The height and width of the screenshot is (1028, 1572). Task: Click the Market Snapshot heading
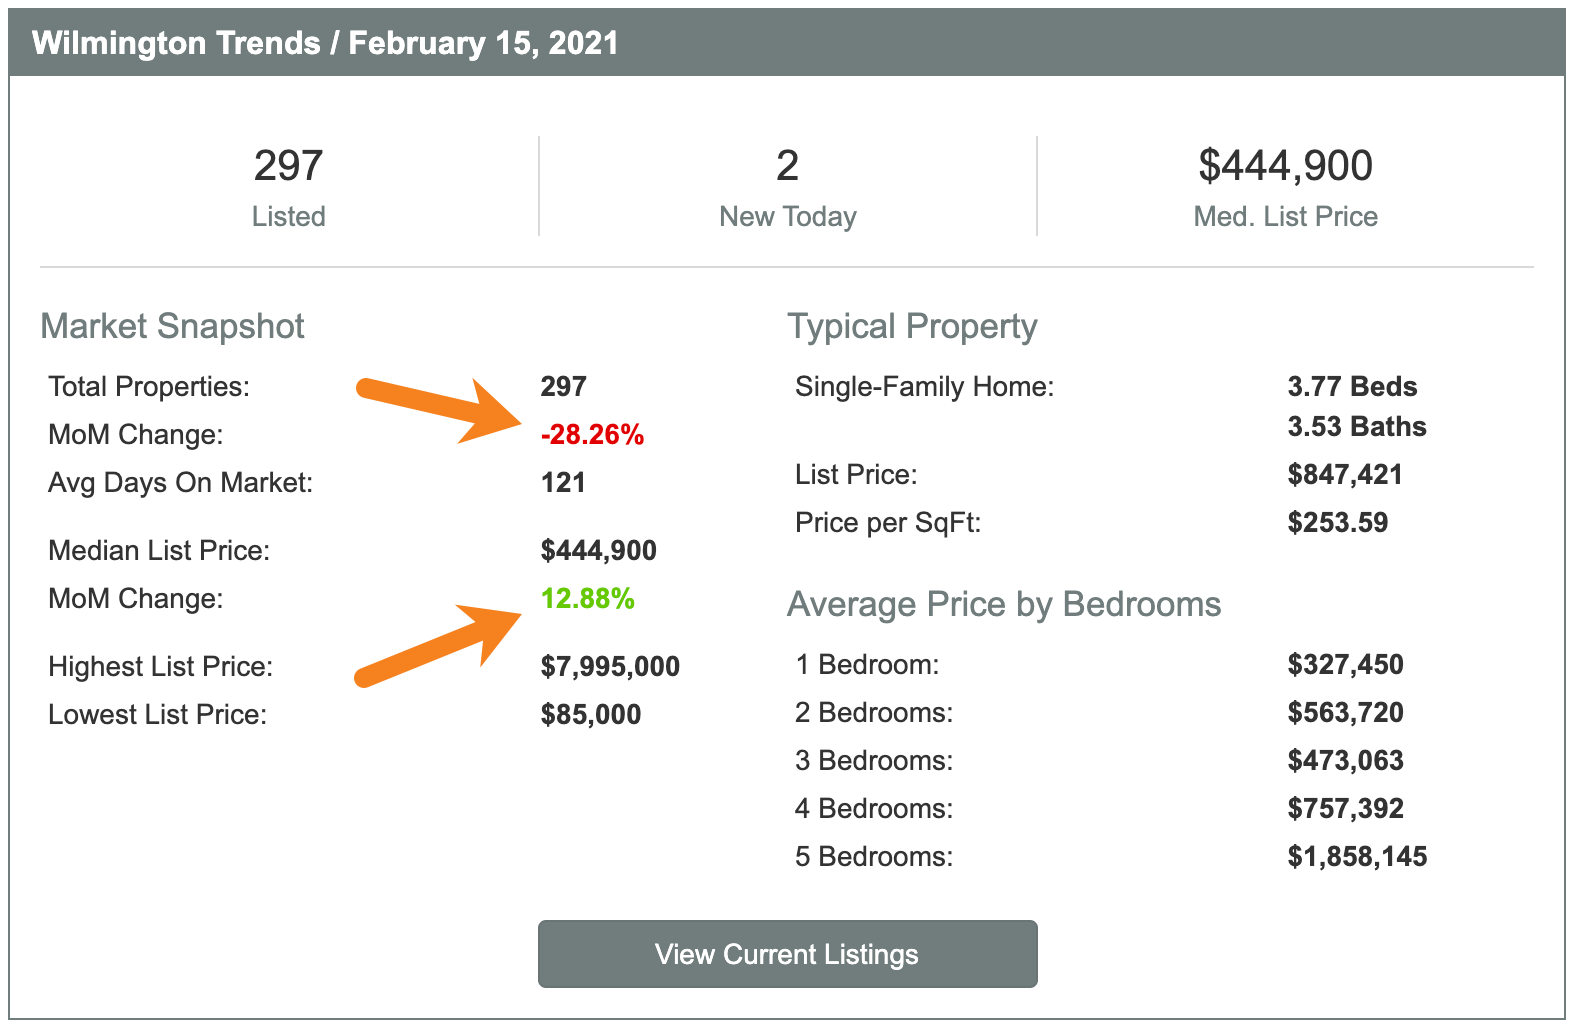[172, 327]
